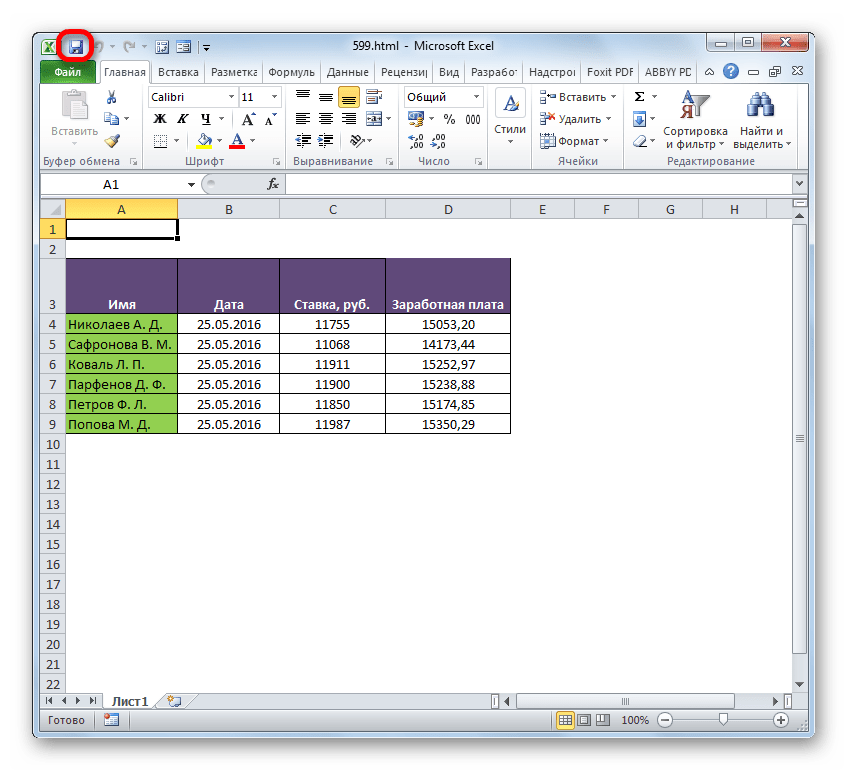Select the Cut scissors icon

coord(111,97)
